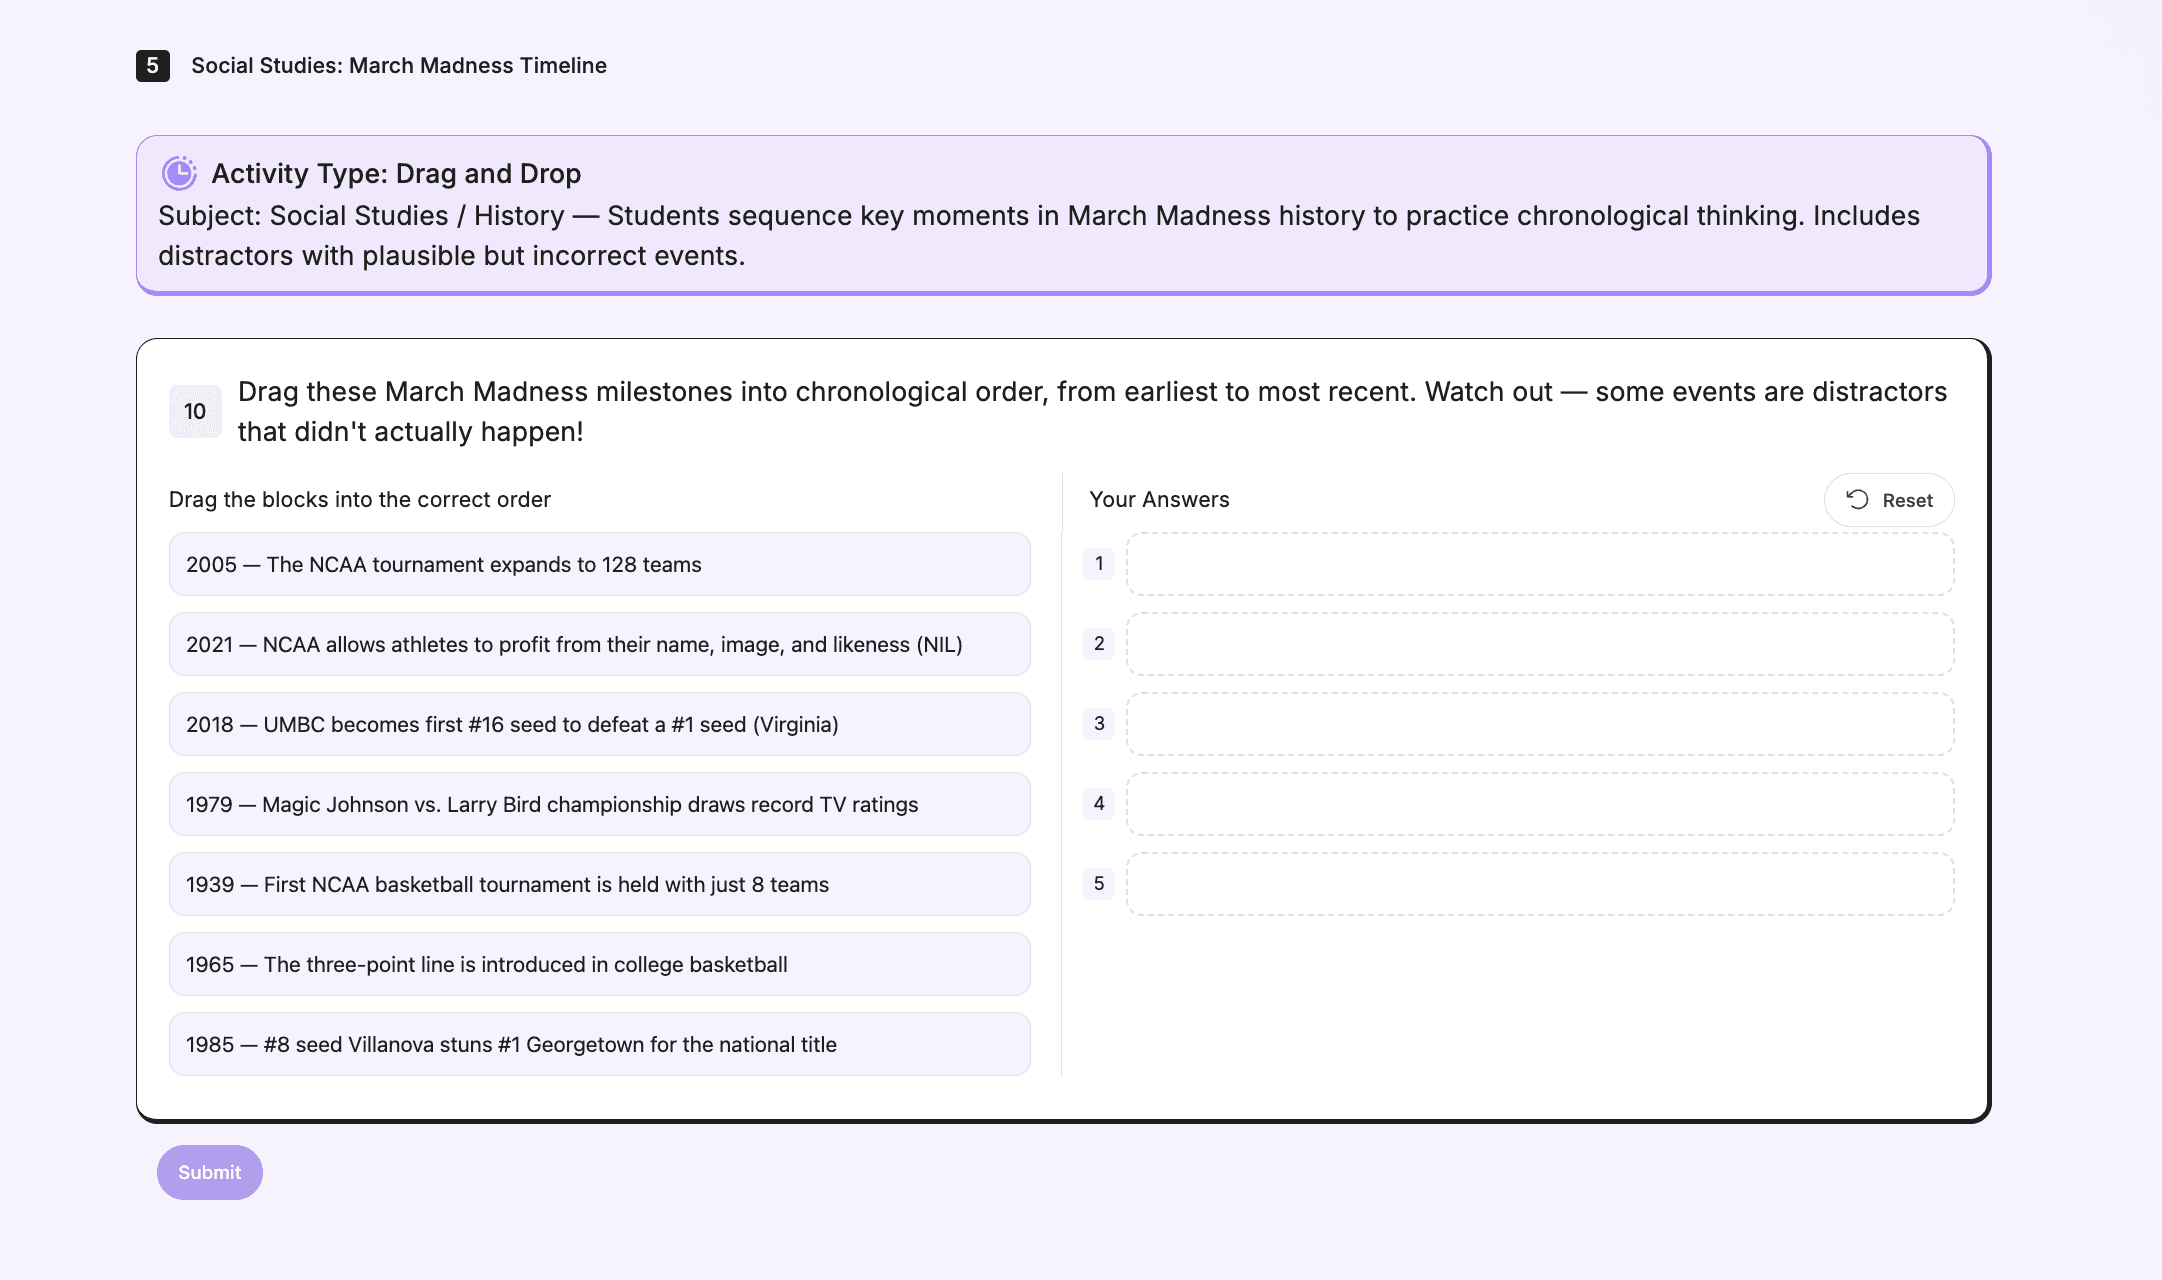2162x1280 pixels.
Task: Click answer drop slot number 1
Action: click(1539, 564)
